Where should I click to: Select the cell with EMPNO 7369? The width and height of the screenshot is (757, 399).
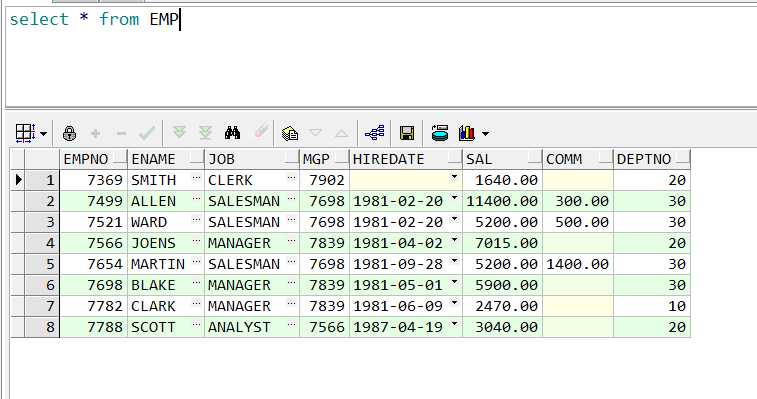point(93,180)
